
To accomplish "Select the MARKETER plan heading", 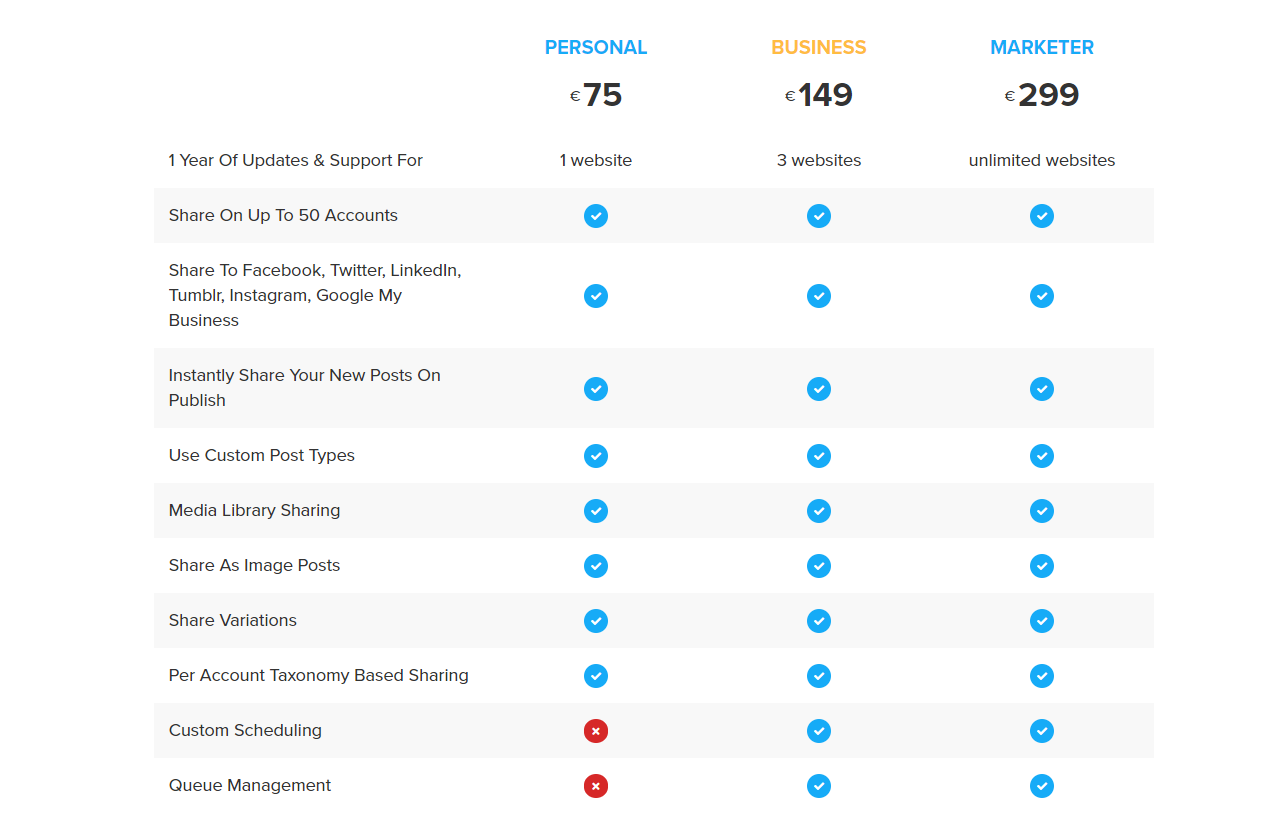I will point(1042,47).
